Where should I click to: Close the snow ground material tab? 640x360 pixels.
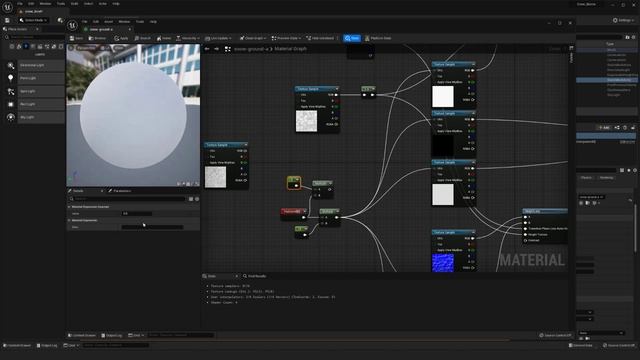(x=130, y=29)
